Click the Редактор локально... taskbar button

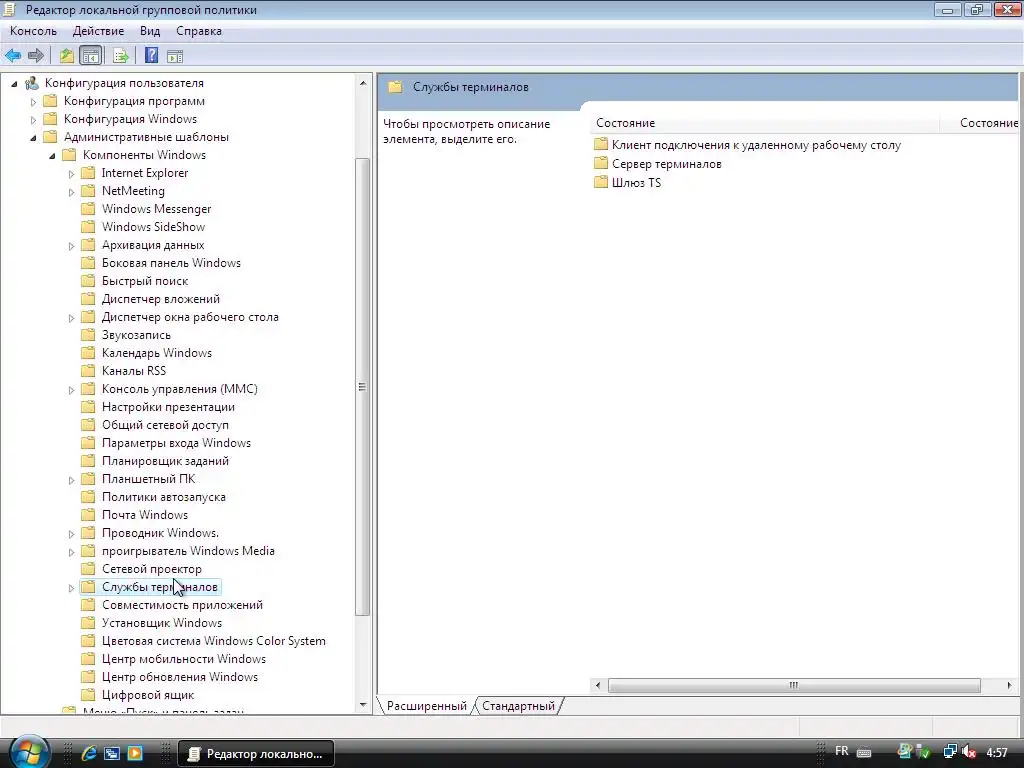tap(256, 754)
